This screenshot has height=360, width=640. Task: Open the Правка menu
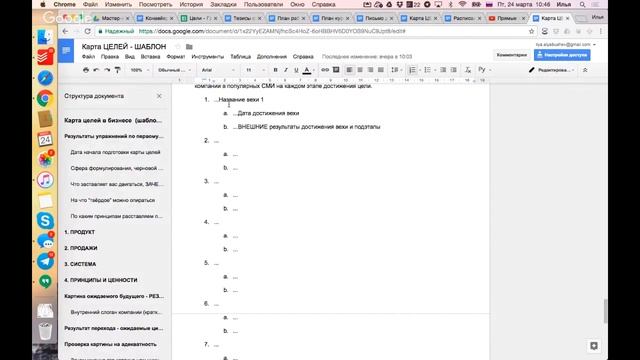click(110, 57)
